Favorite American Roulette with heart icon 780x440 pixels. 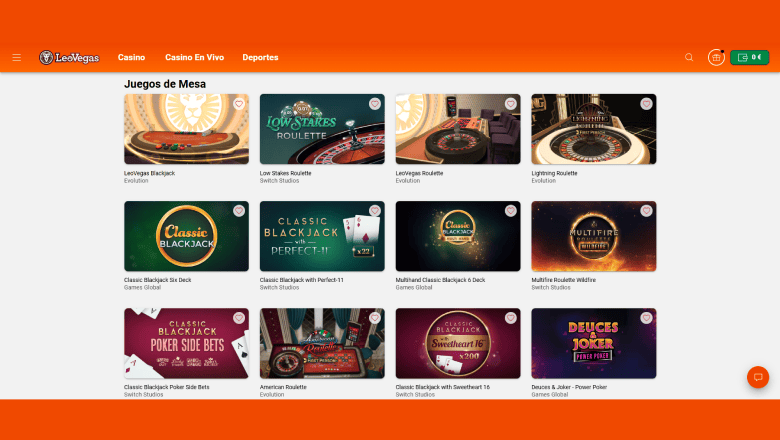[375, 318]
